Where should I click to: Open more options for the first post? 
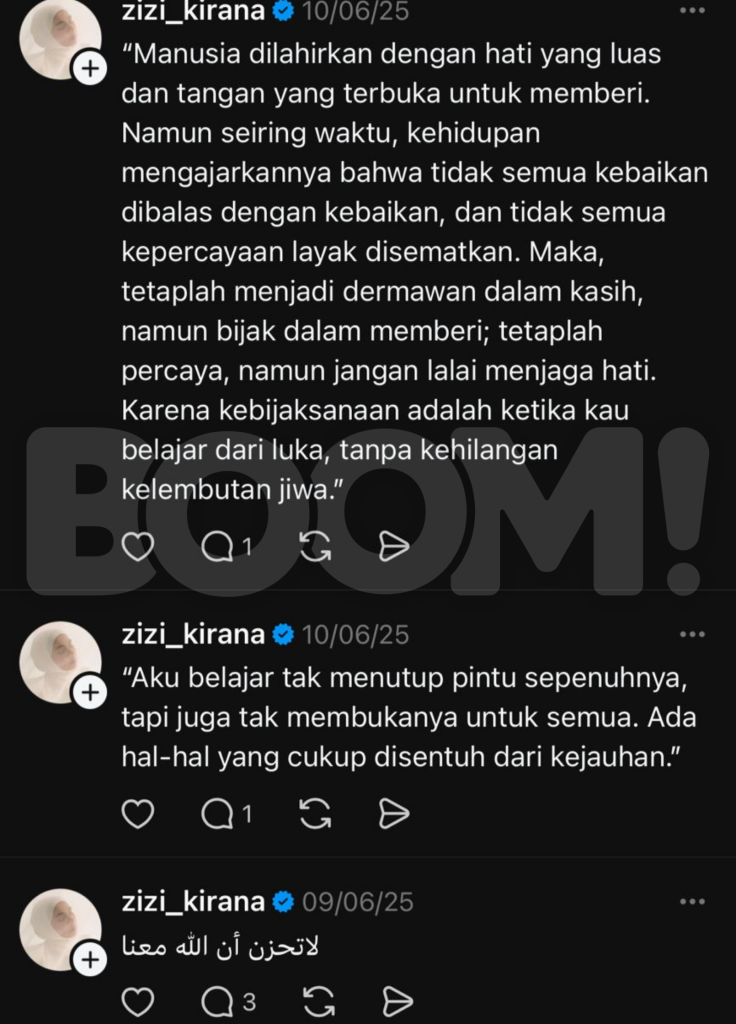(x=692, y=10)
